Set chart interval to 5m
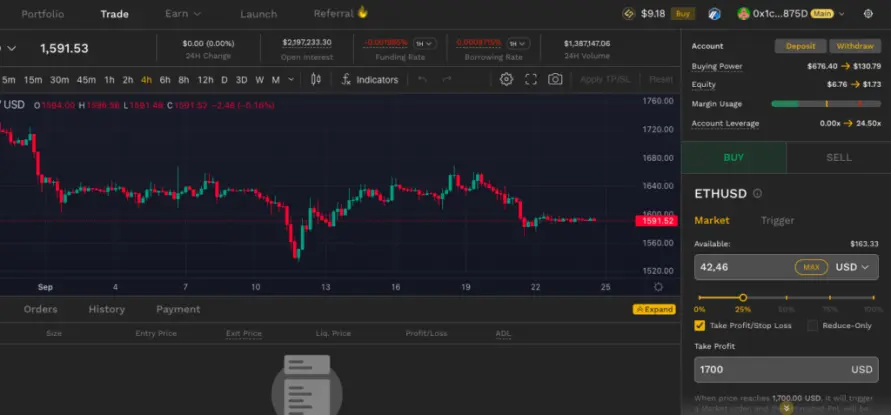 point(9,80)
